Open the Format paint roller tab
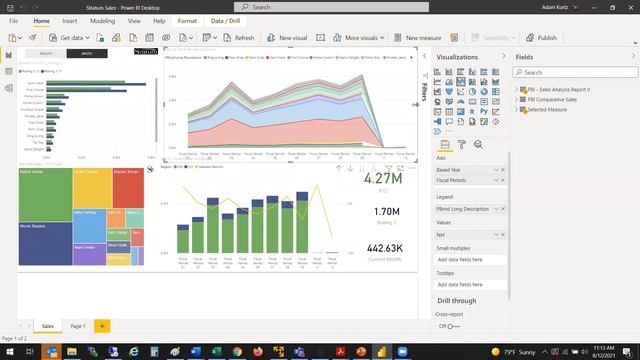Image resolution: width=640 pixels, height=360 pixels. click(x=462, y=144)
